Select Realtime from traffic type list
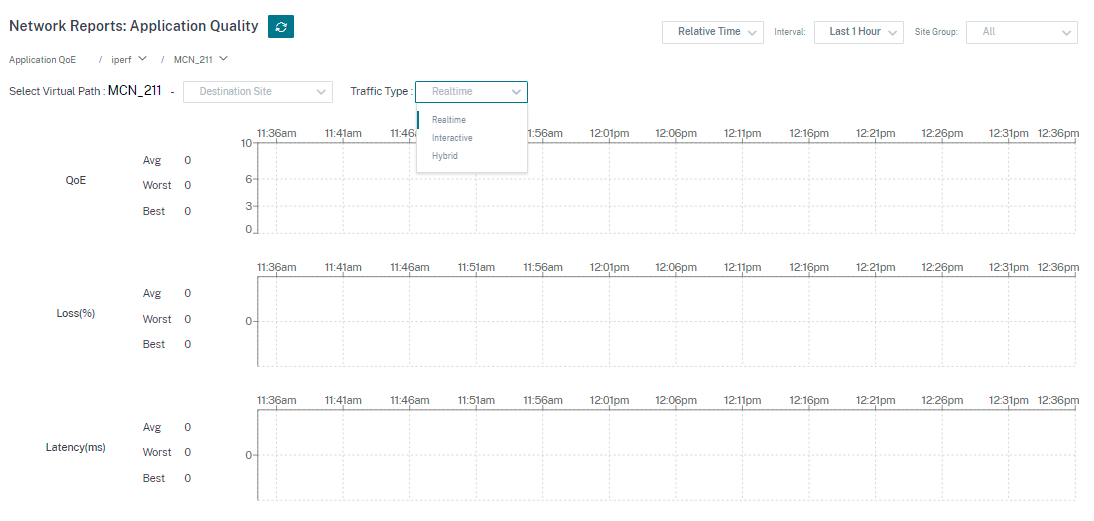 [x=472, y=120]
